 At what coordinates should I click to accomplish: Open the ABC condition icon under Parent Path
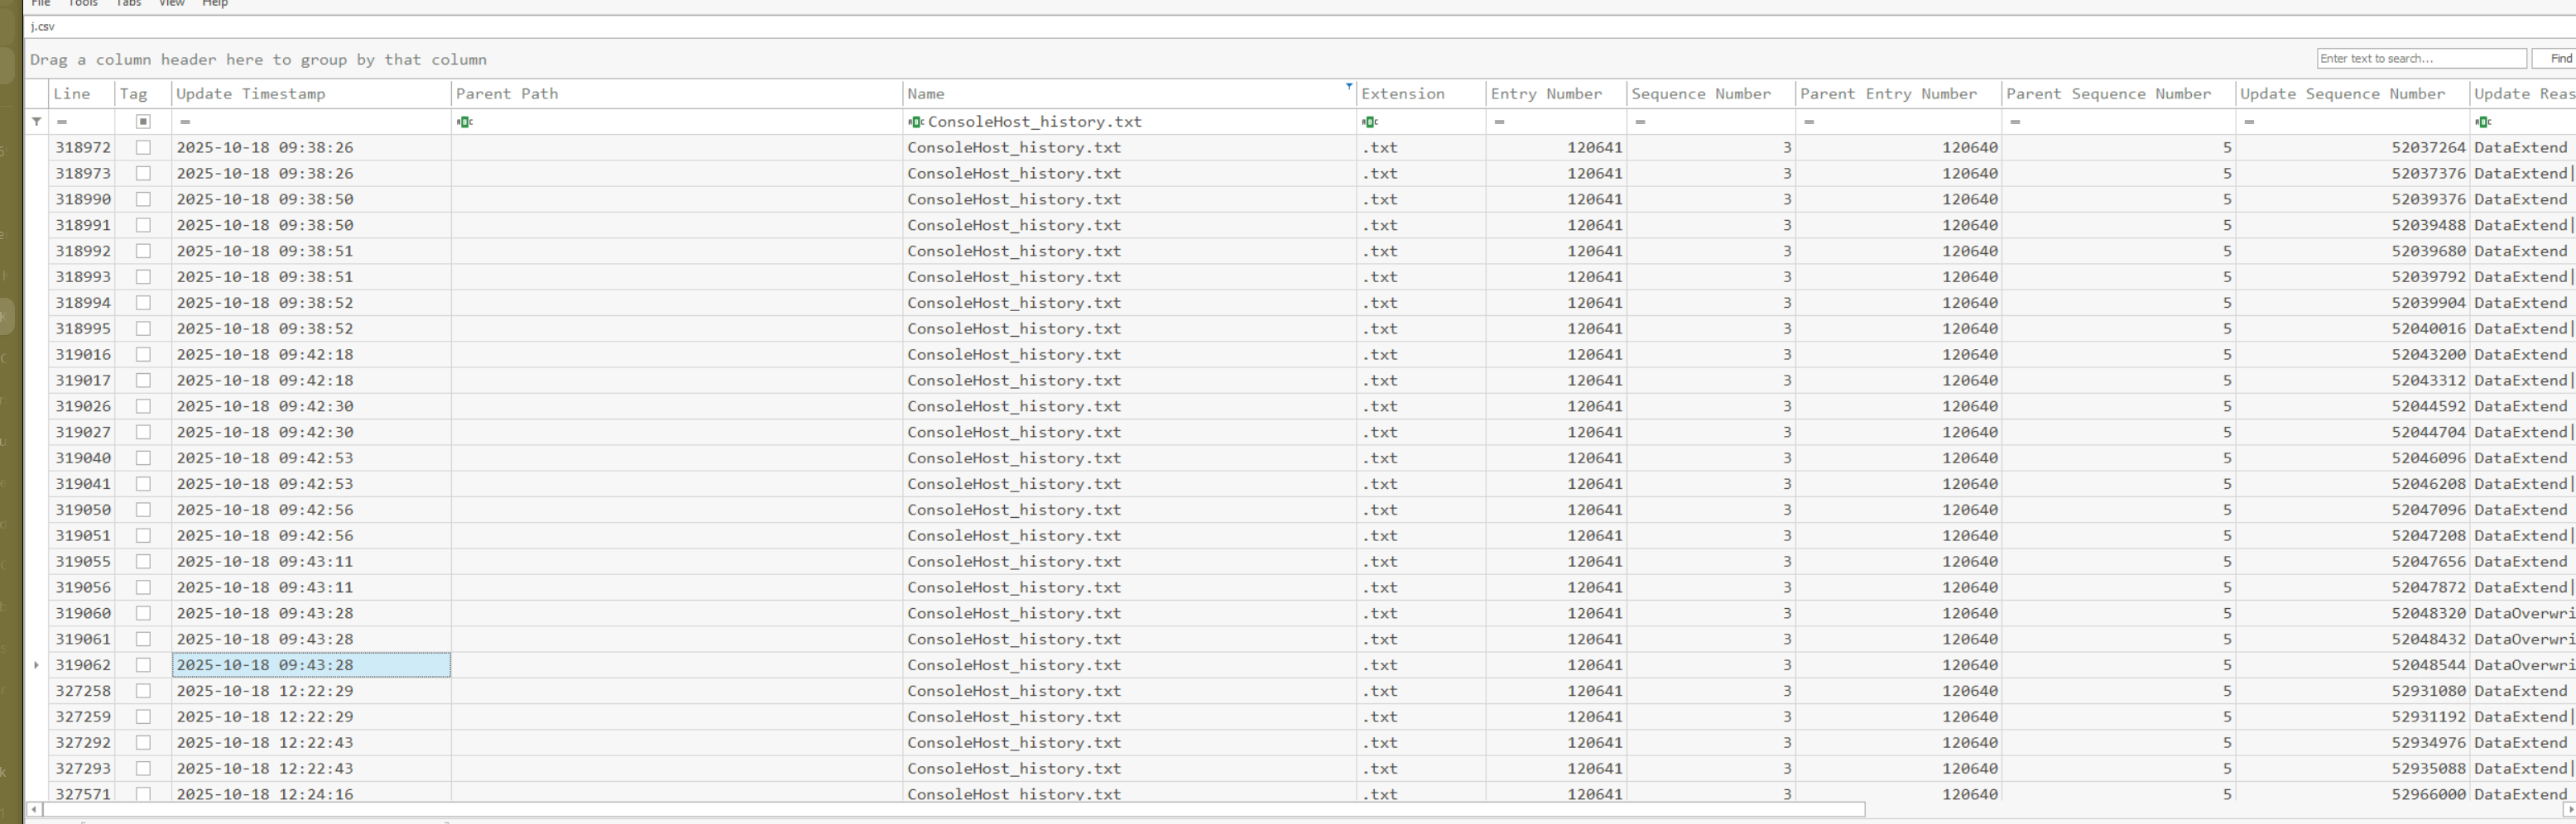[x=465, y=122]
